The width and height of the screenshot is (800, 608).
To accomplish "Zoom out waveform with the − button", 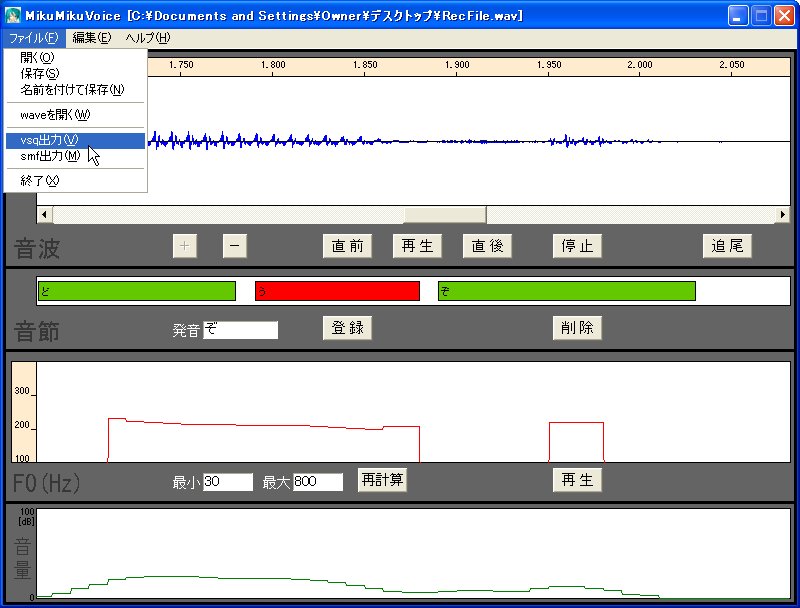I will pos(235,246).
